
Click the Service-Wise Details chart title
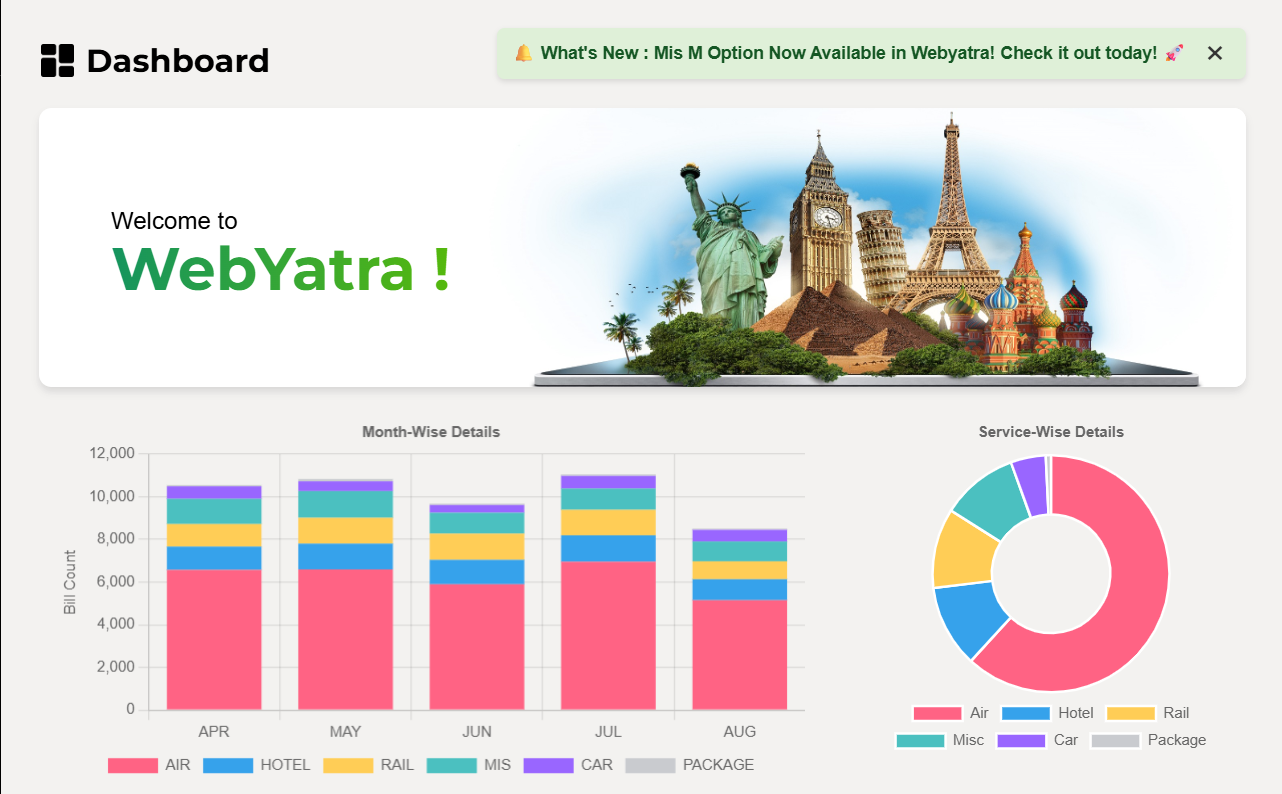(1051, 432)
